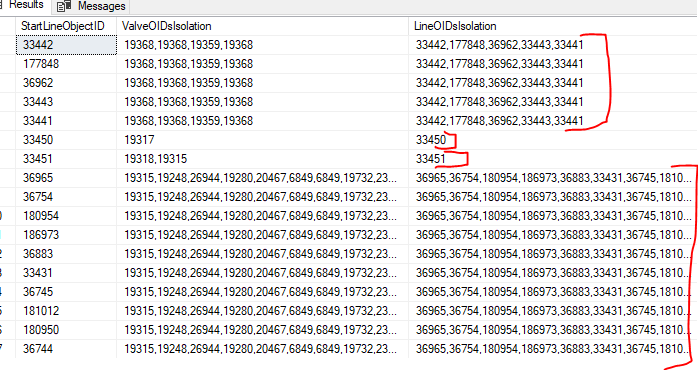Select the StartLineObjectID cell 33450
Viewport: 698px width, 370px height.
pyautogui.click(x=66, y=140)
